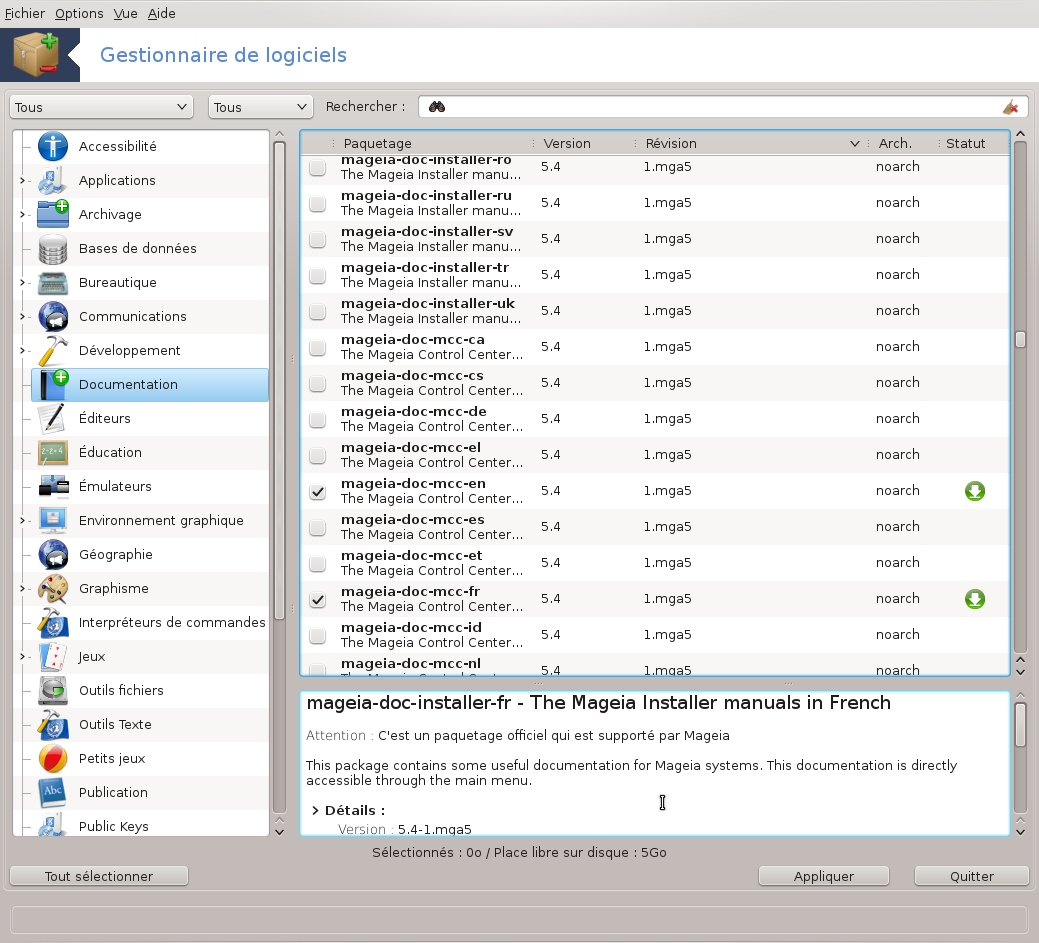Screen dimensions: 1039x943
Task: Open the Aide menu
Action: point(161,13)
